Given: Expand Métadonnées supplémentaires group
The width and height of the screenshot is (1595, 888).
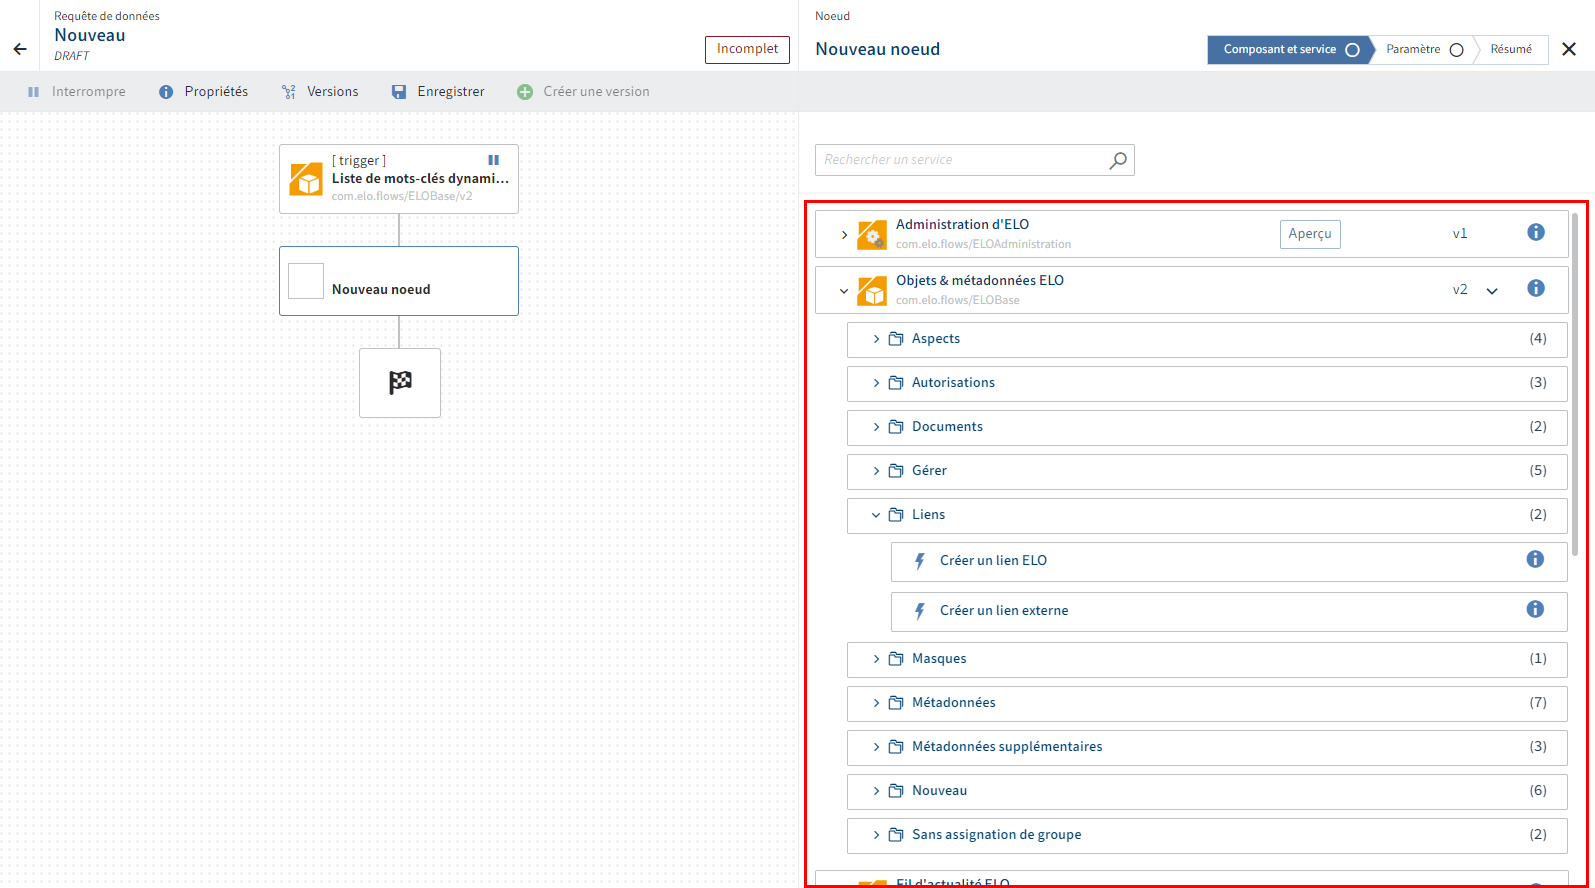Looking at the screenshot, I should (x=876, y=747).
